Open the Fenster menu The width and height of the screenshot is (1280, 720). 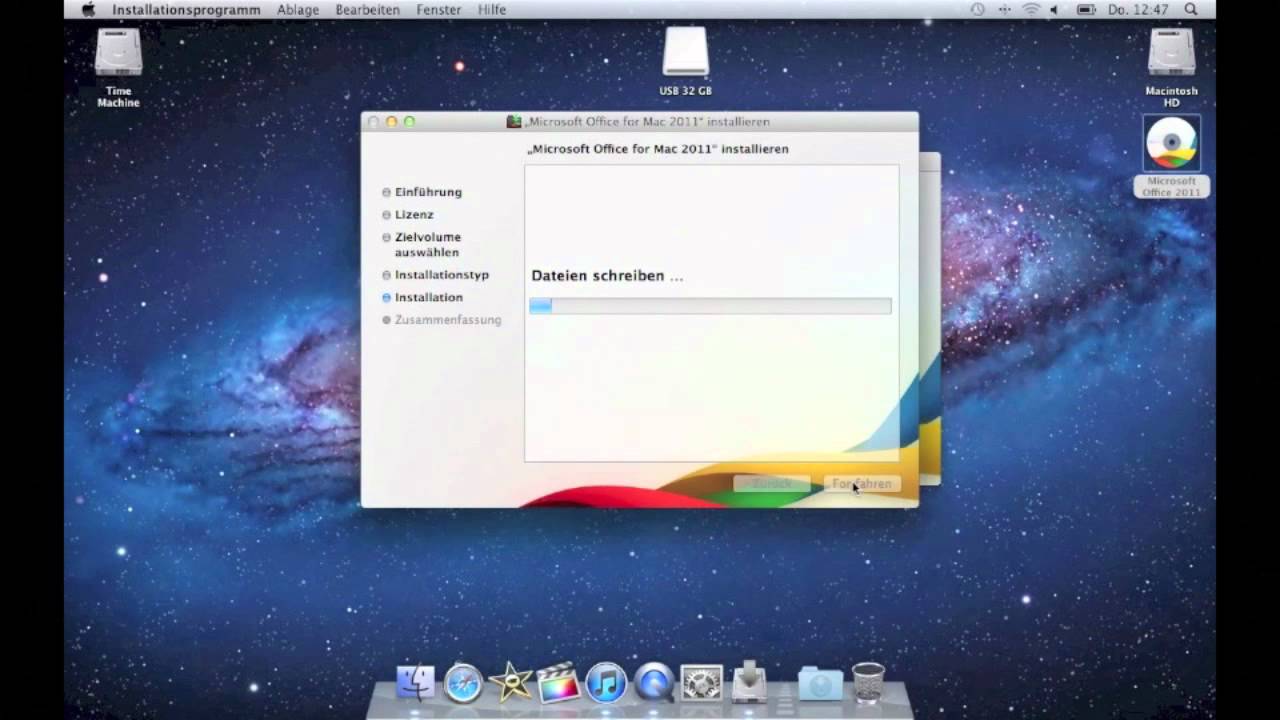439,9
